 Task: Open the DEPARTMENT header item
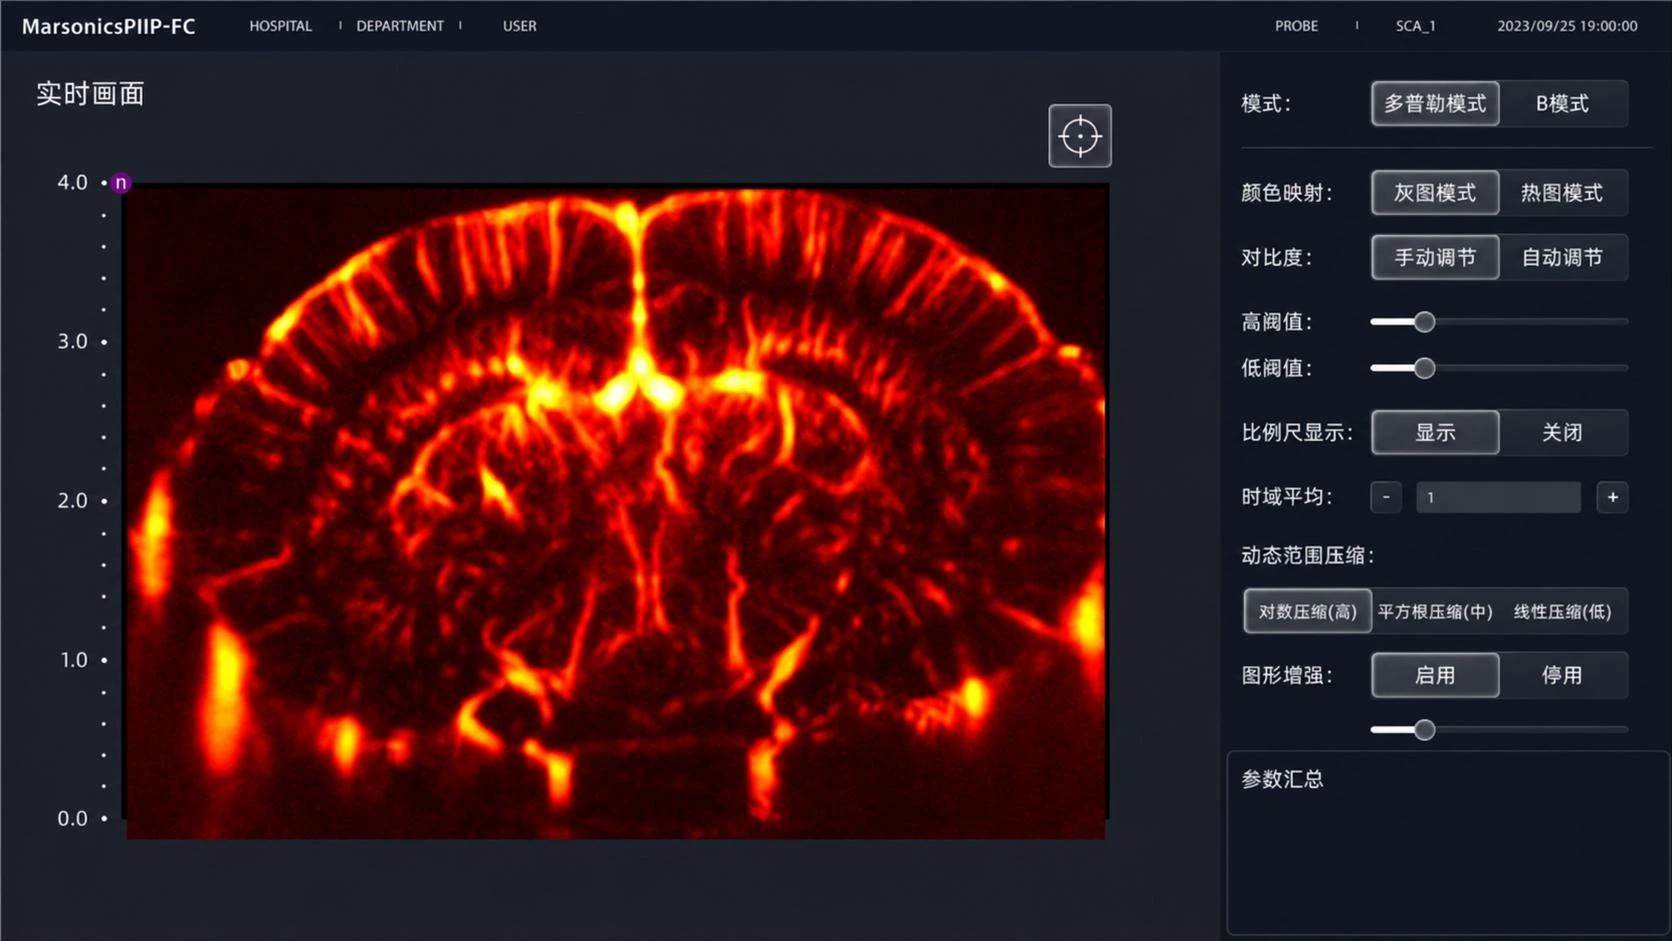pos(400,26)
